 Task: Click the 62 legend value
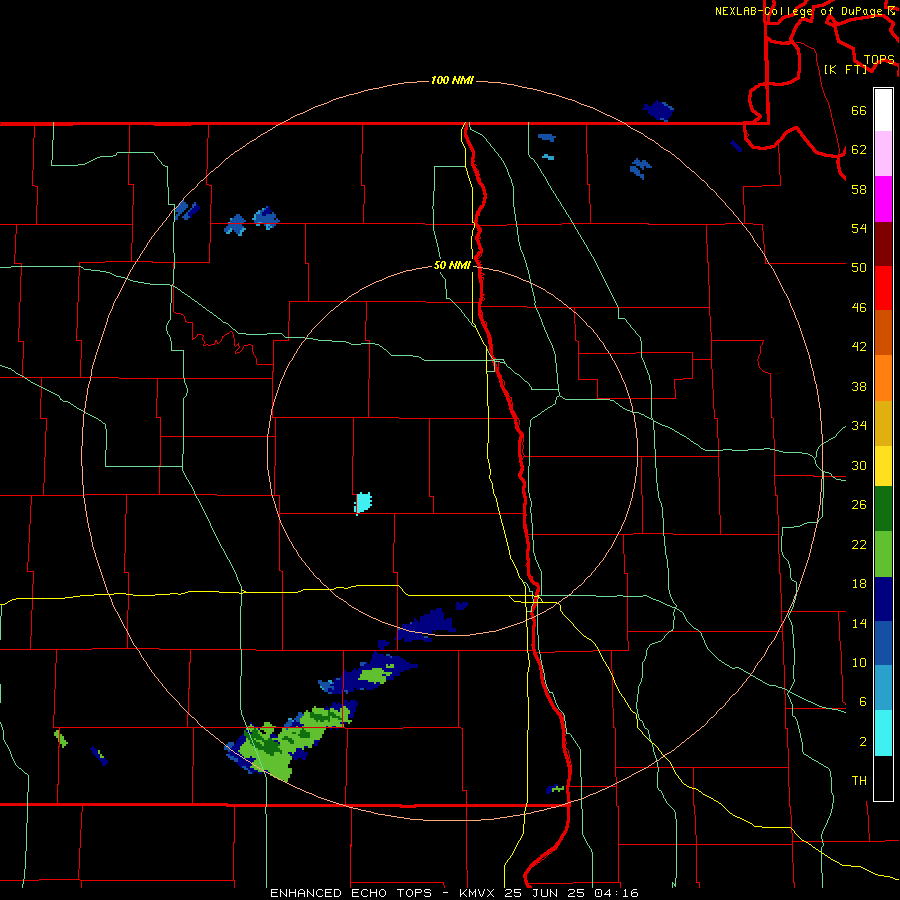pos(859,150)
